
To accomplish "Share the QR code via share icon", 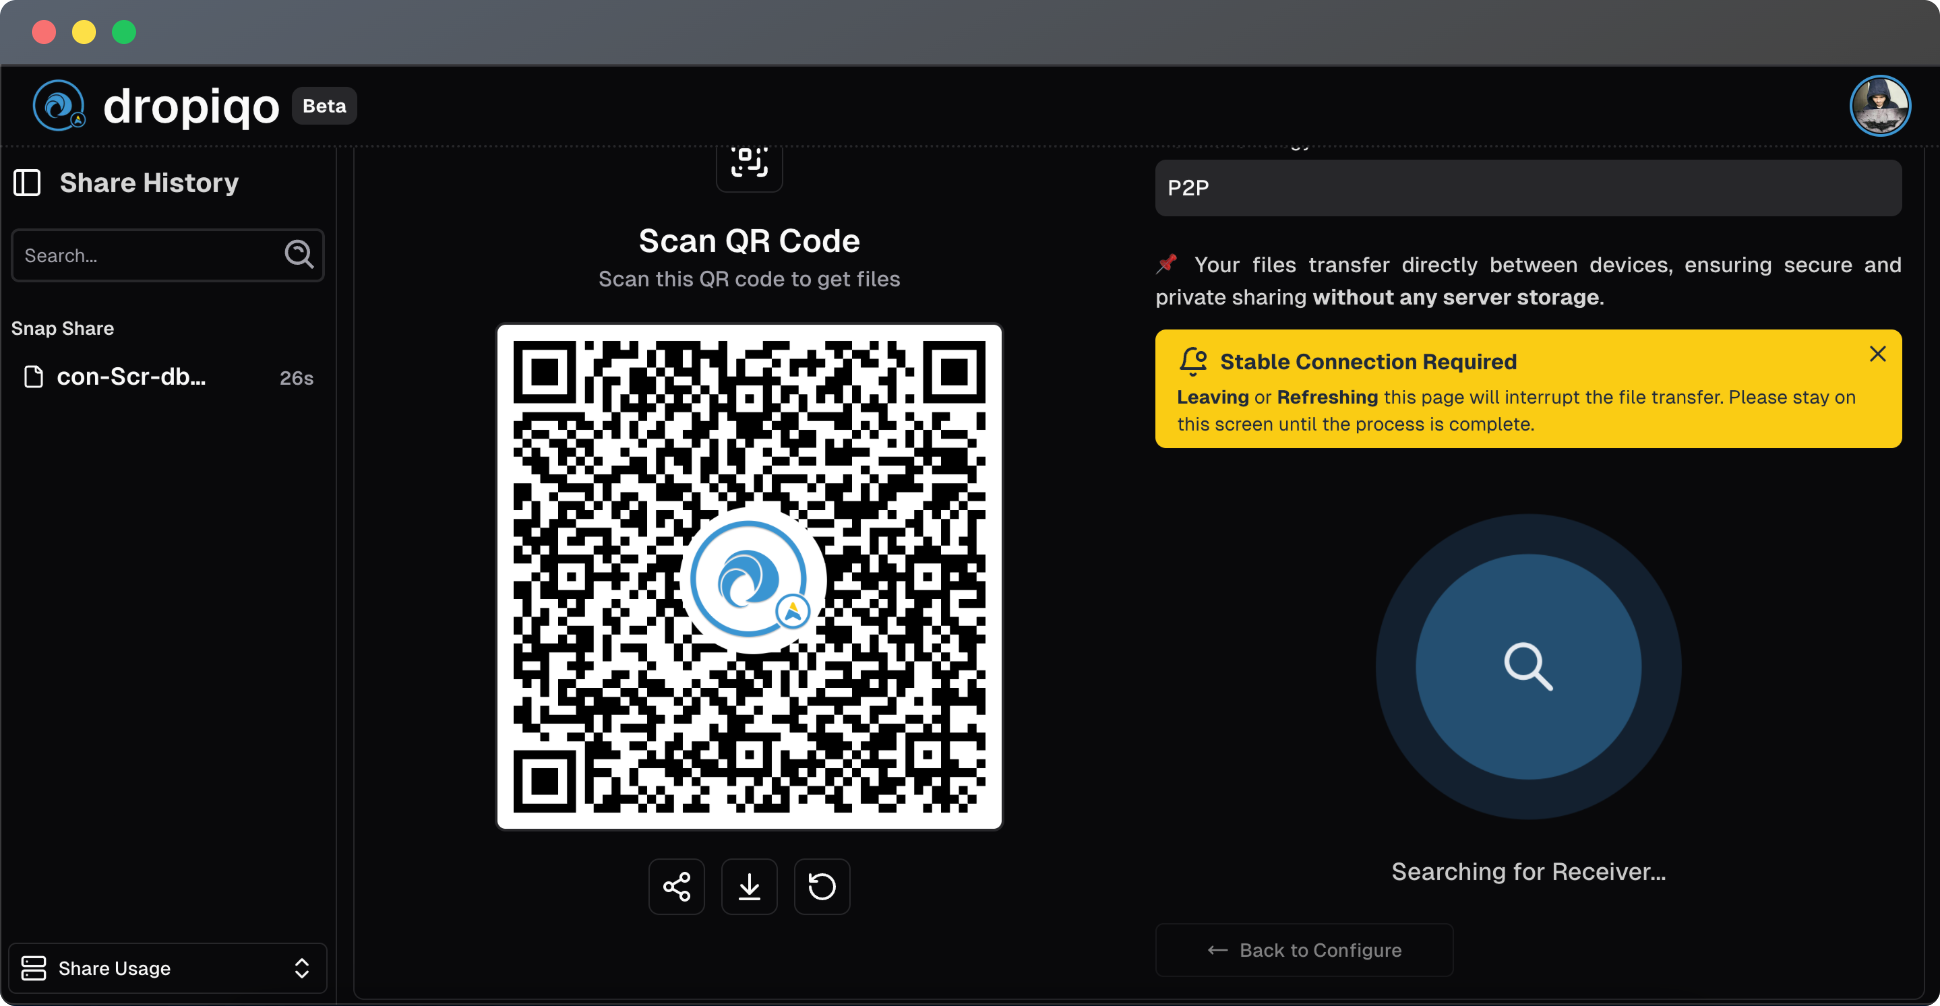I will pos(677,886).
